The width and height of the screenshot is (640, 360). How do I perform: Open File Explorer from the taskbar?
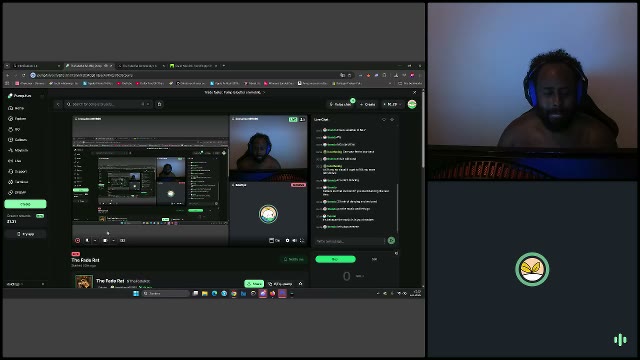[204, 293]
